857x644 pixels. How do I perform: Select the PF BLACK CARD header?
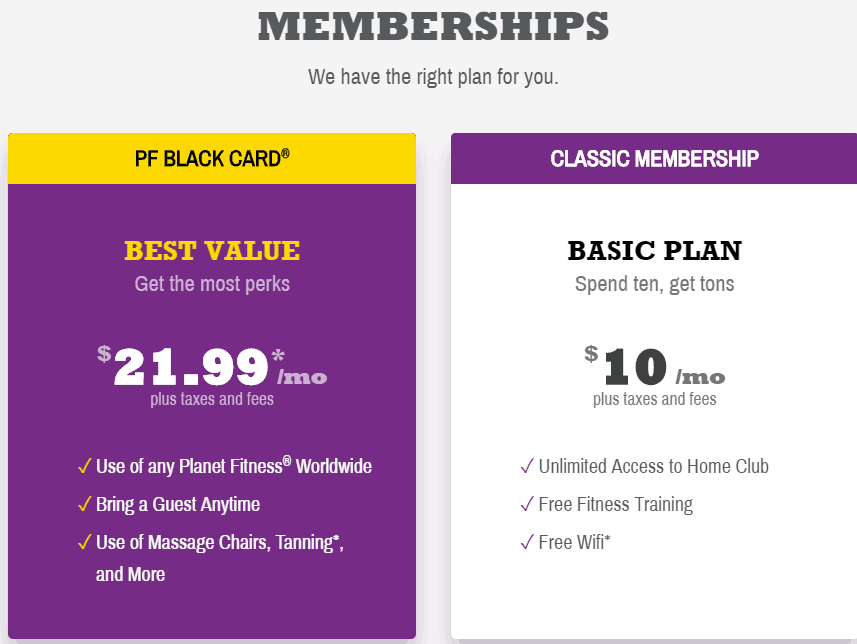(212, 159)
